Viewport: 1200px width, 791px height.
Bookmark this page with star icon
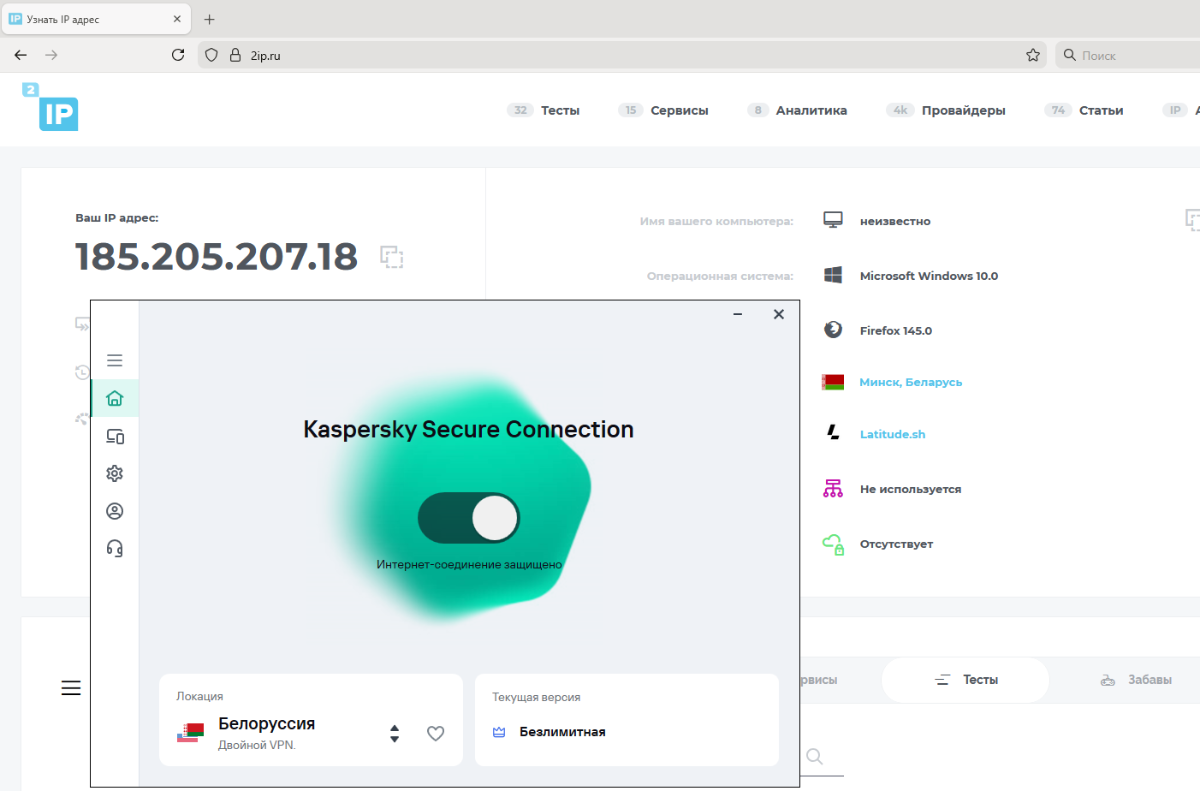[x=1033, y=56]
